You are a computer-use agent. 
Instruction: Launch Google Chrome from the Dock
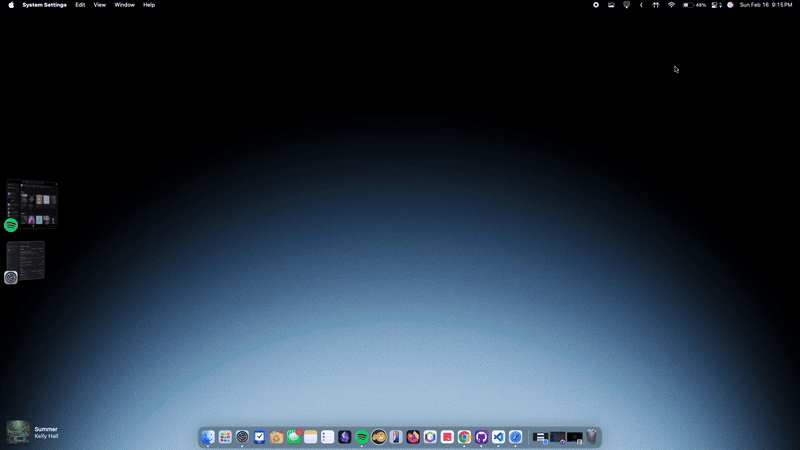pos(464,437)
